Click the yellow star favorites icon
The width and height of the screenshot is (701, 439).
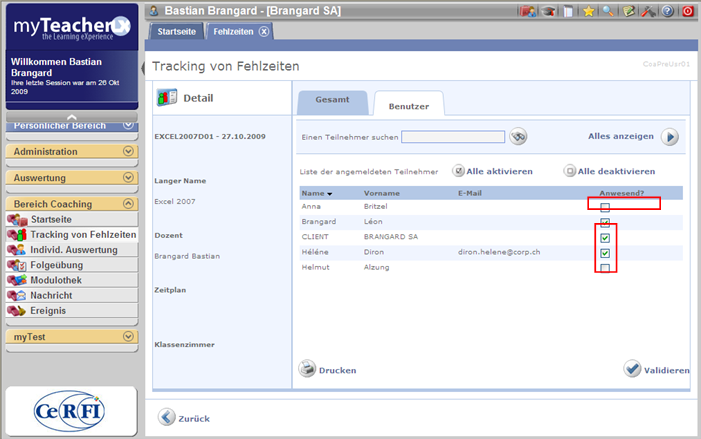pyautogui.click(x=588, y=11)
